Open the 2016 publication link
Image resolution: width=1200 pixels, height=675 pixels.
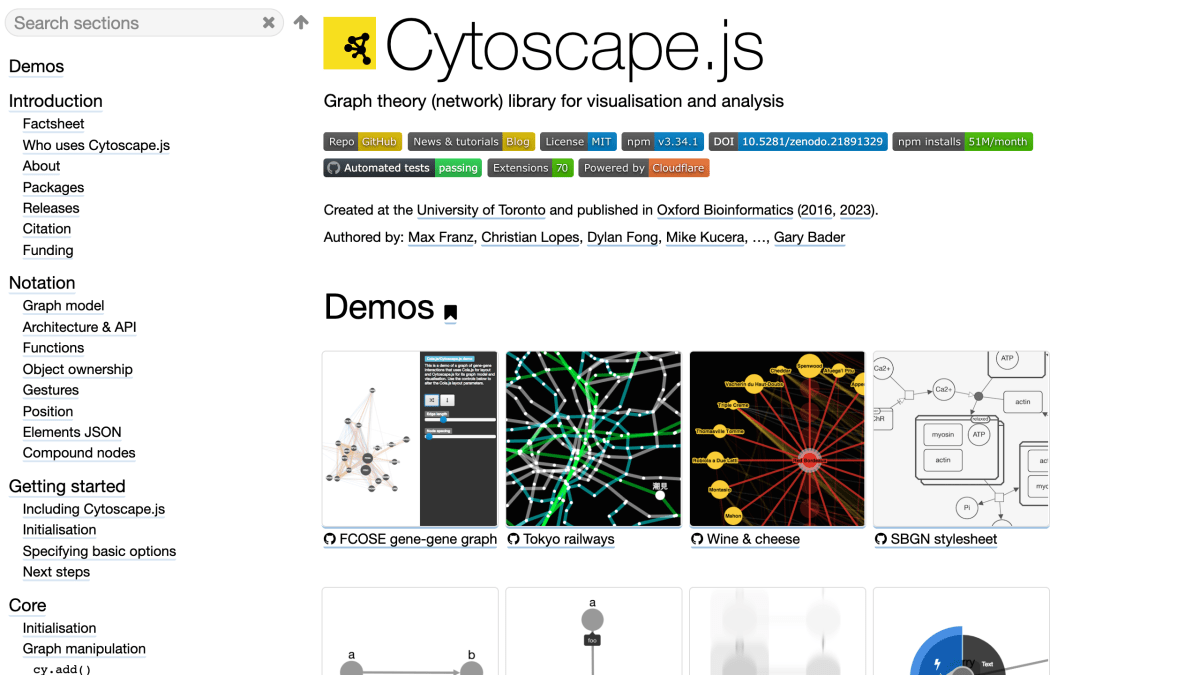coord(816,210)
